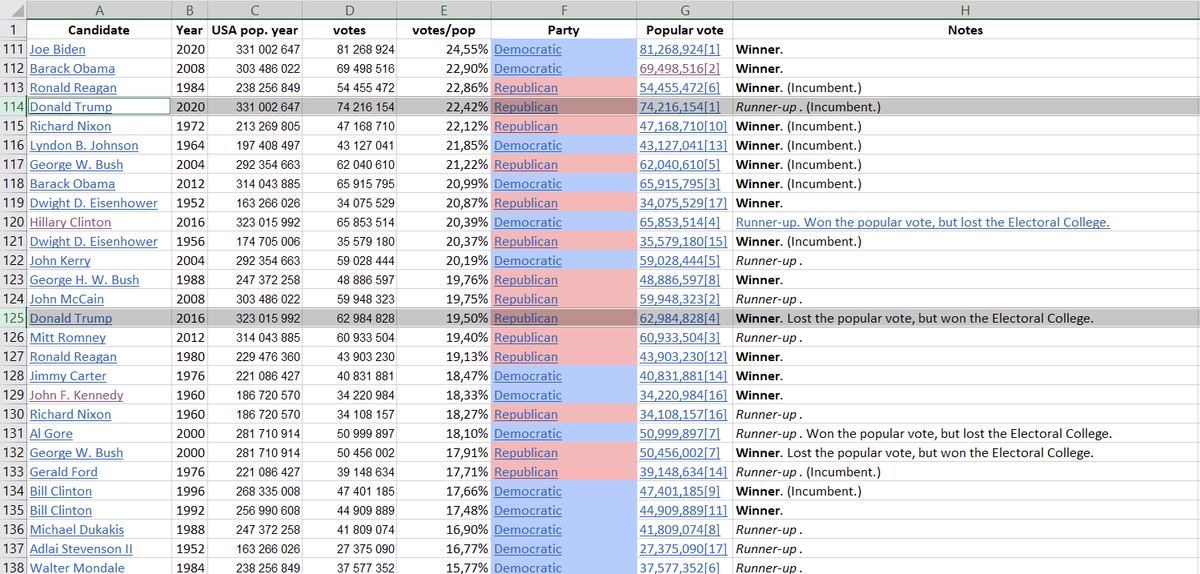Open Adlai Stevenson II link
Screen dimensions: 1200x574
pos(83,549)
